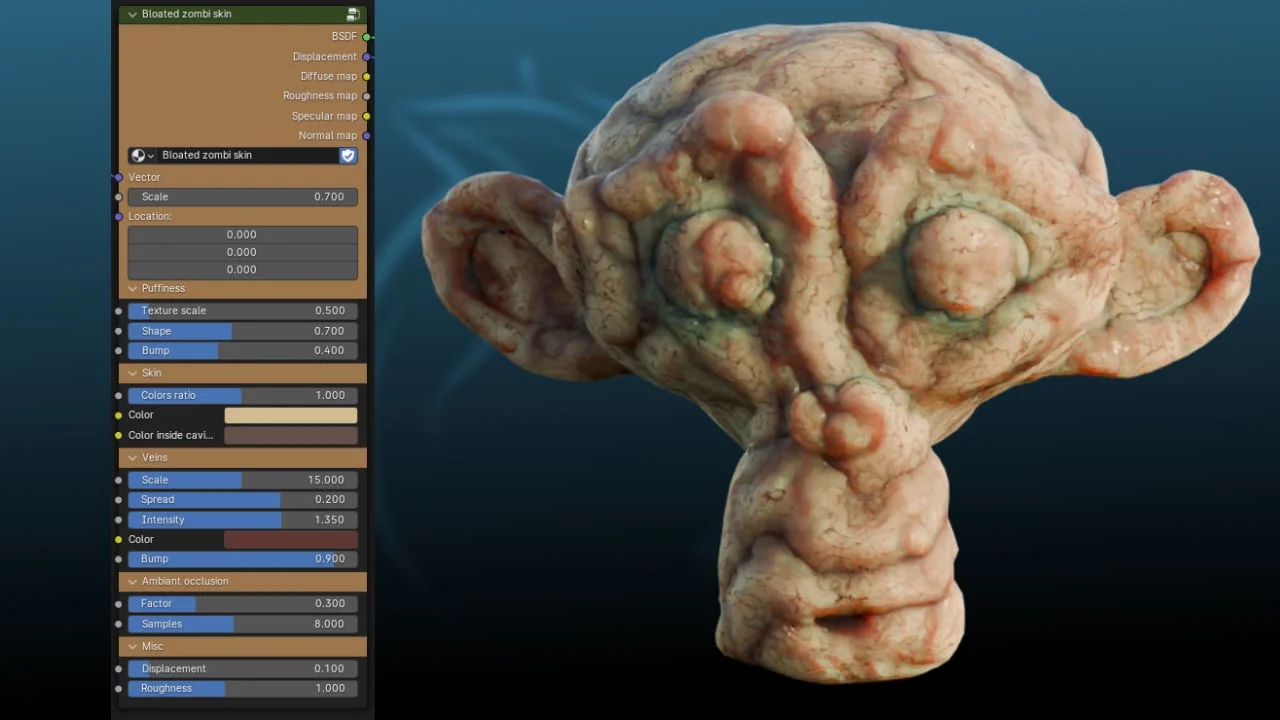Click the Roughness map output socket

point(367,95)
